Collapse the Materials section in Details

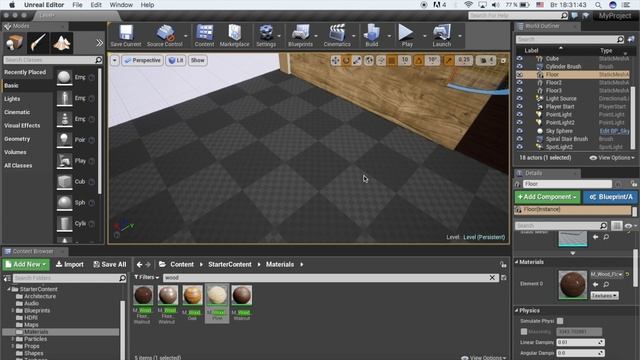click(517, 262)
